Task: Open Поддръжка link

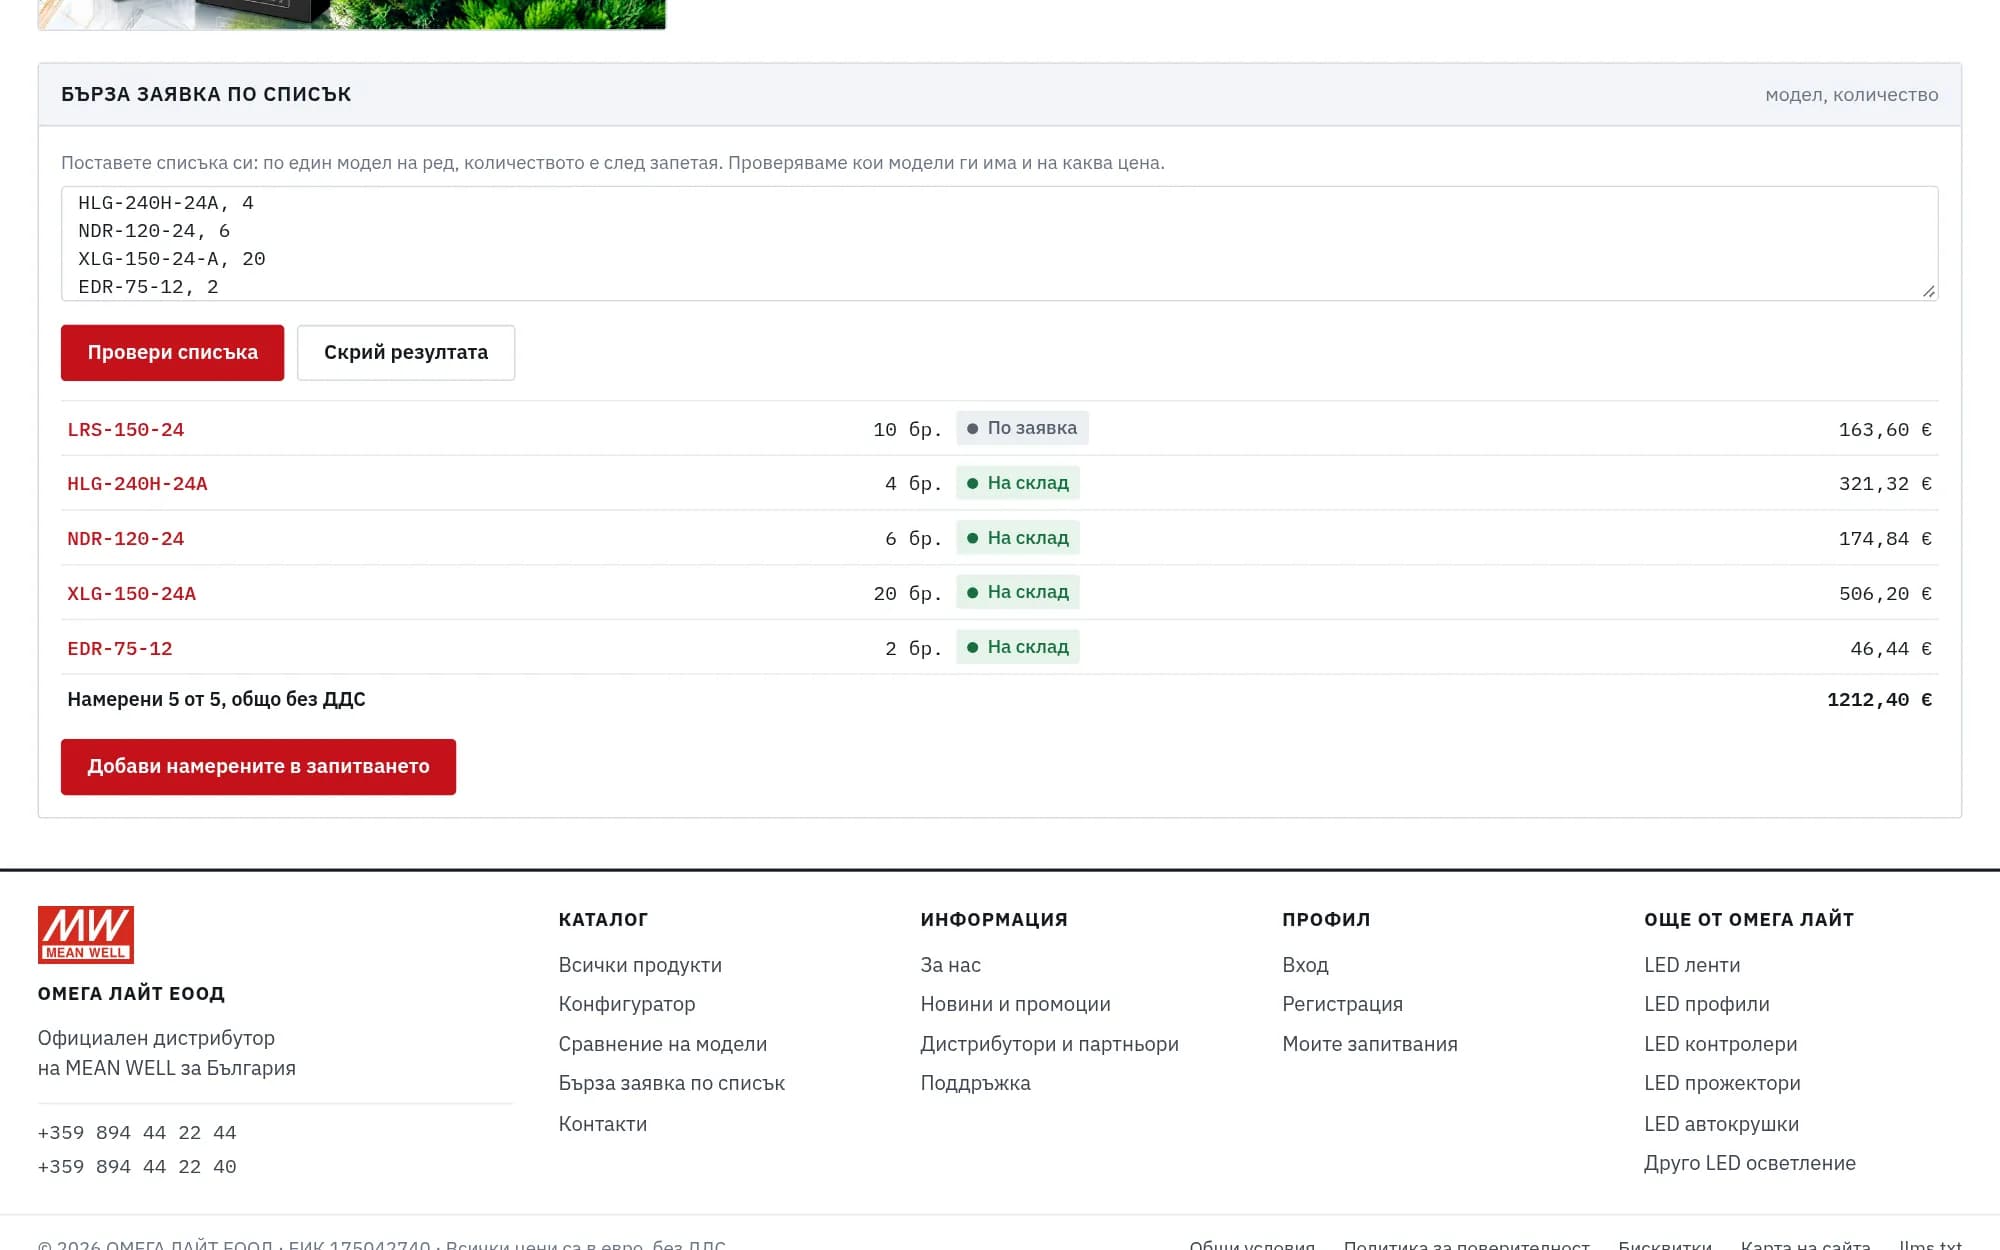Action: tap(975, 1083)
